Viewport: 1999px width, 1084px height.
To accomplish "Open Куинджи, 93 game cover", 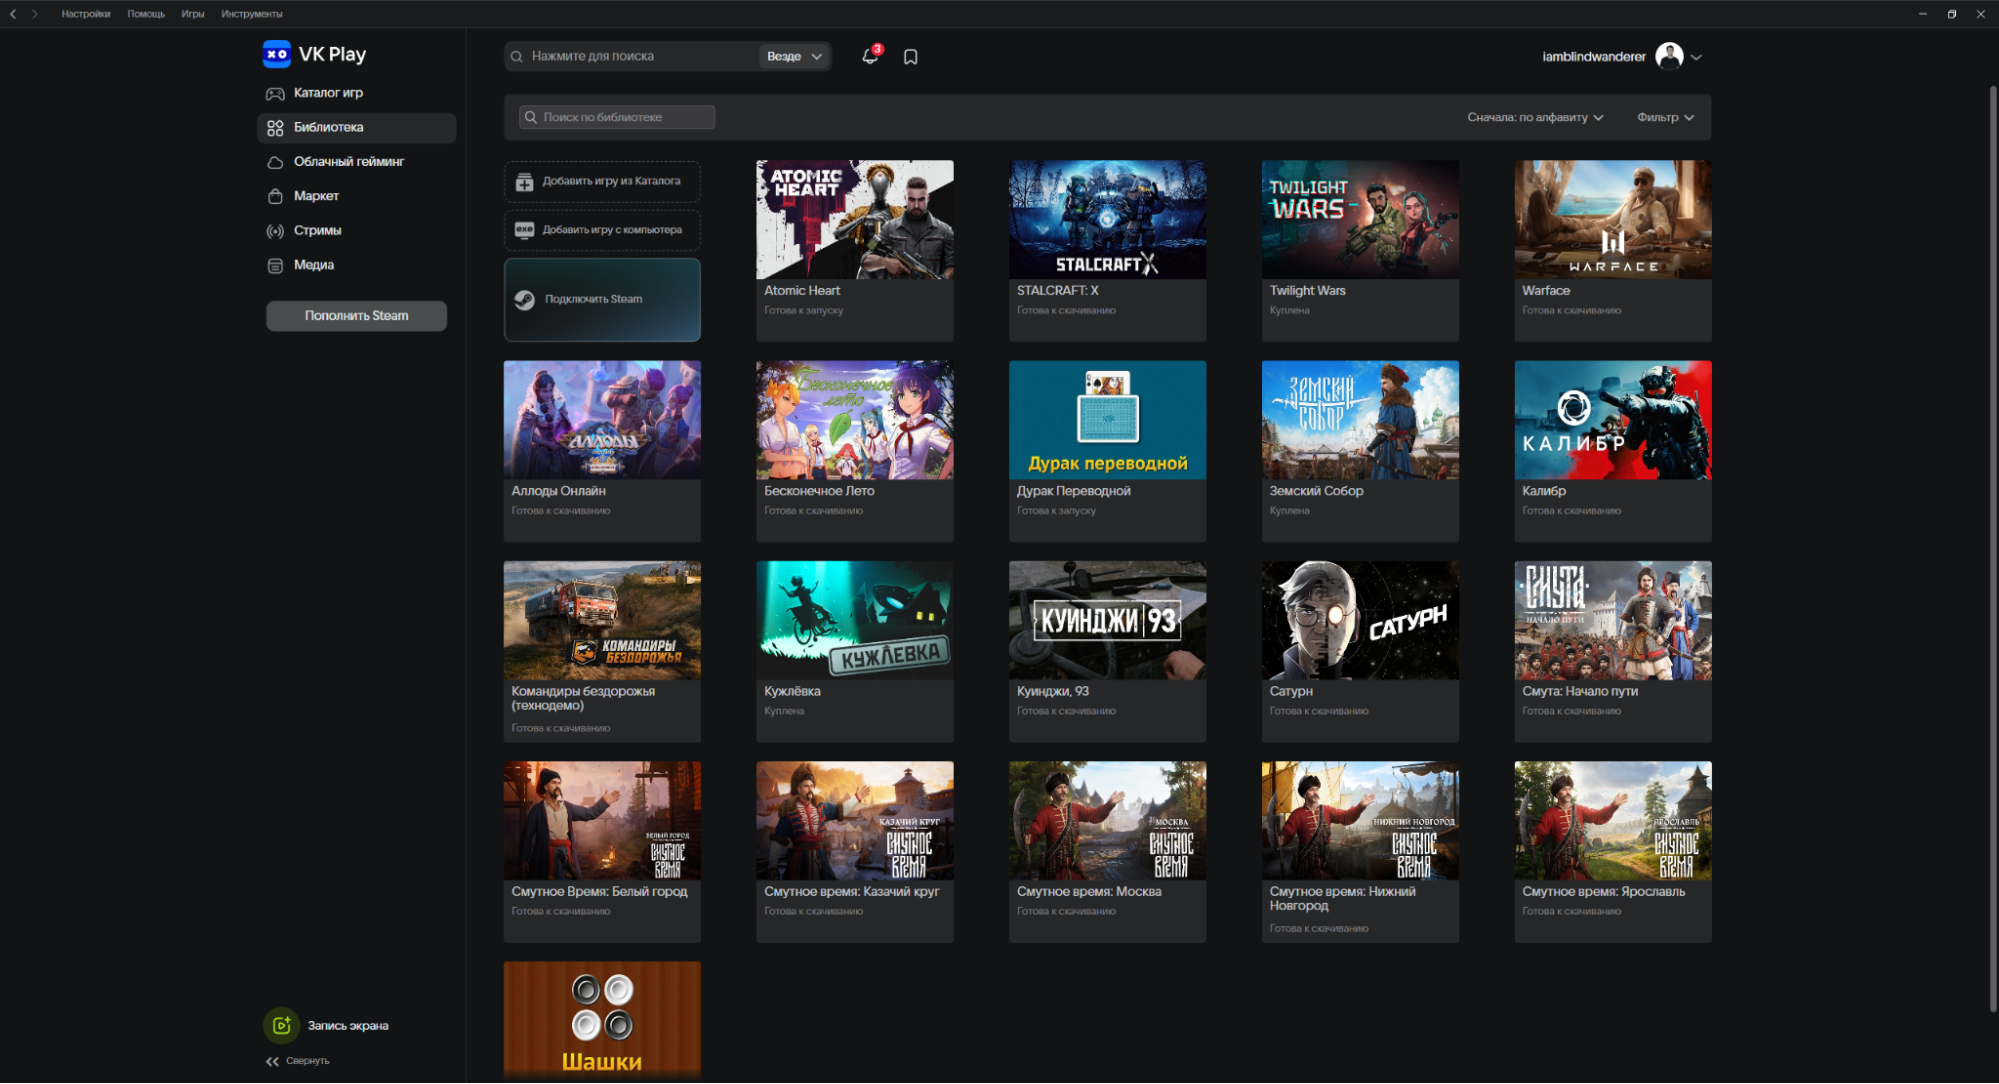I will (1107, 620).
